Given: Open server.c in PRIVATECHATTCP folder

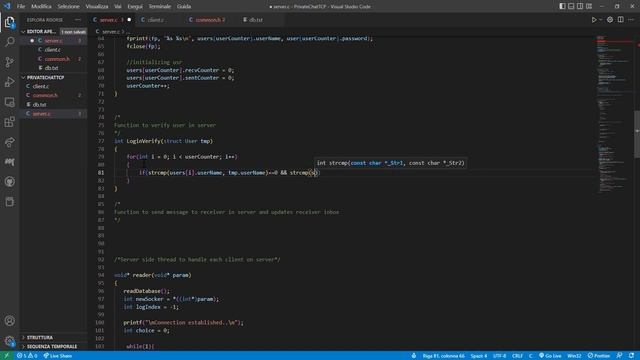Looking at the screenshot, I should coord(53,113).
